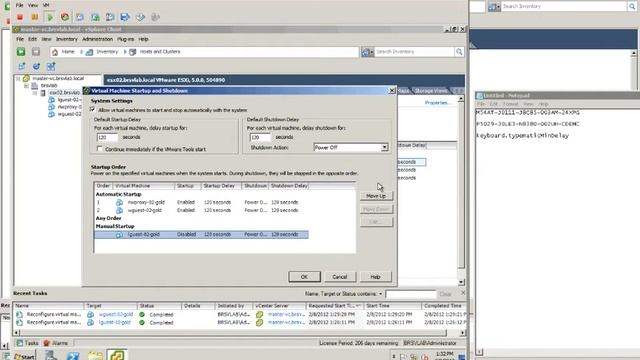Image resolution: width=640 pixels, height=360 pixels.
Task: Select the lguest-02-gold row under Manual Startup
Action: coord(201,235)
